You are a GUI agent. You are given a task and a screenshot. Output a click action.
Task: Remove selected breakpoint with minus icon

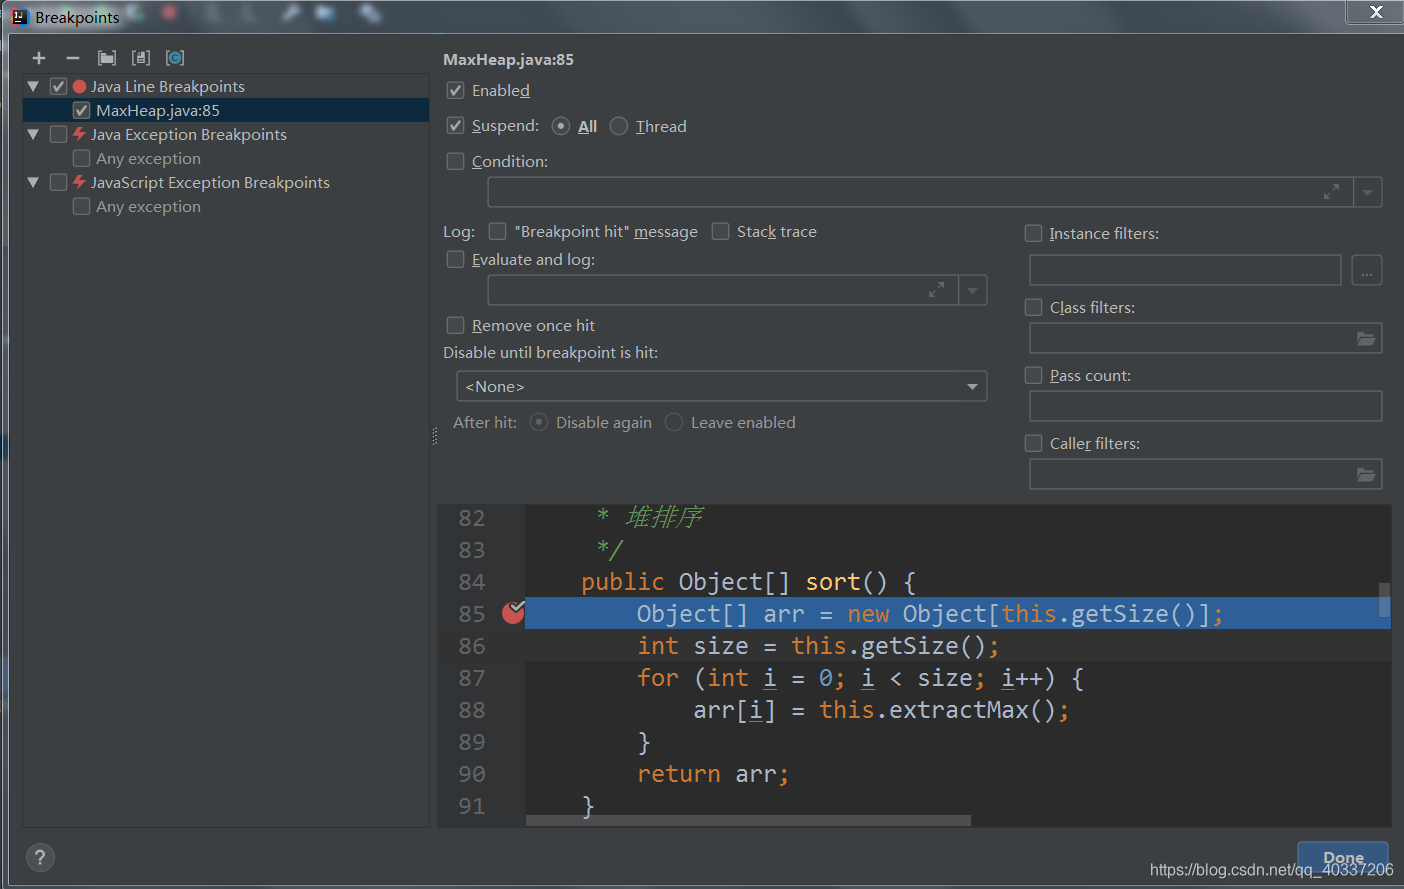point(73,58)
